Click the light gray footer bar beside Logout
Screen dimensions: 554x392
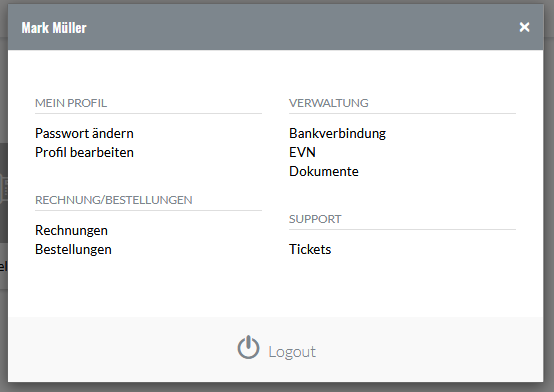click(424, 349)
